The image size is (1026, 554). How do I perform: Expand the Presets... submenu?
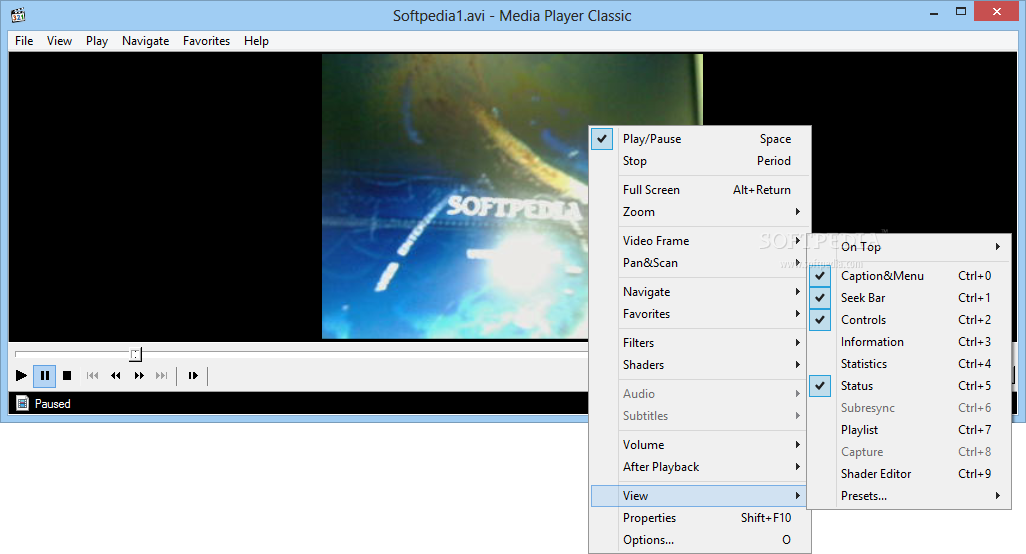(x=910, y=496)
